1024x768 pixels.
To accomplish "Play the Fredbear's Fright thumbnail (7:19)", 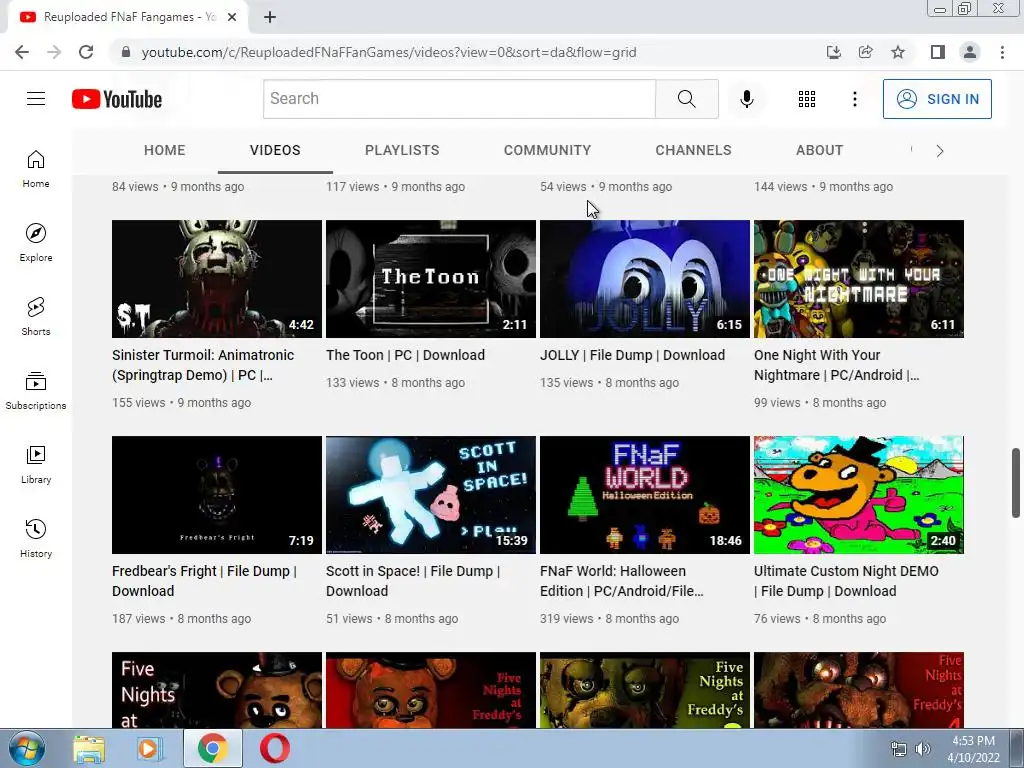I will point(217,495).
